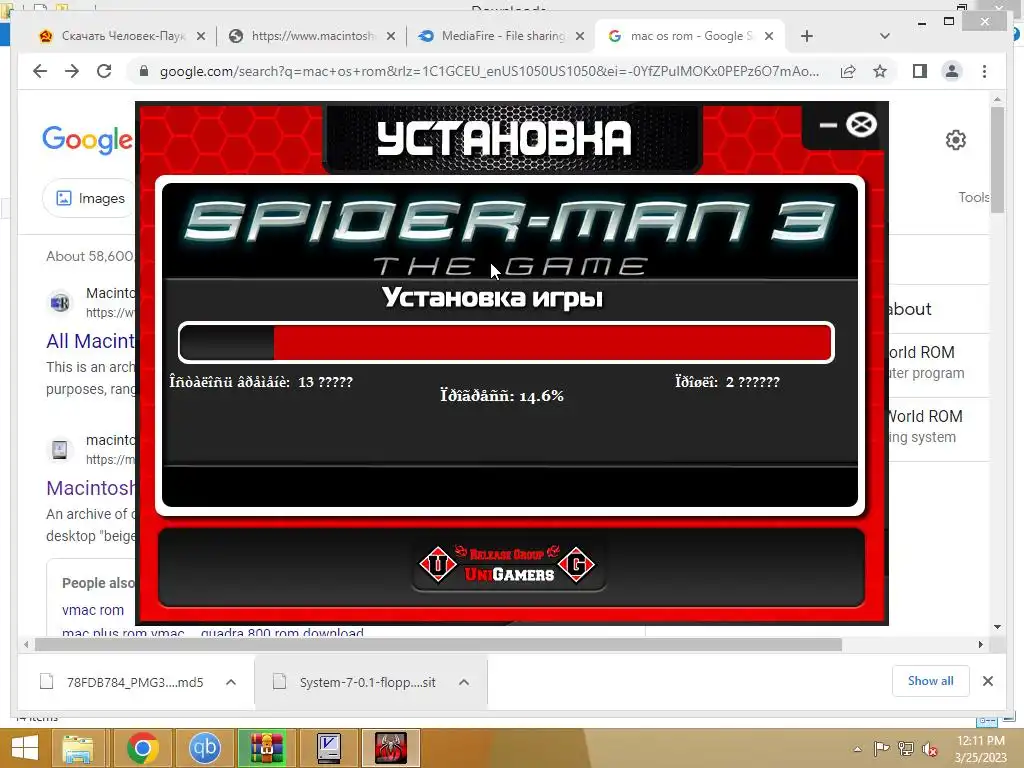
Task: Open Chrome from taskbar
Action: coord(142,748)
